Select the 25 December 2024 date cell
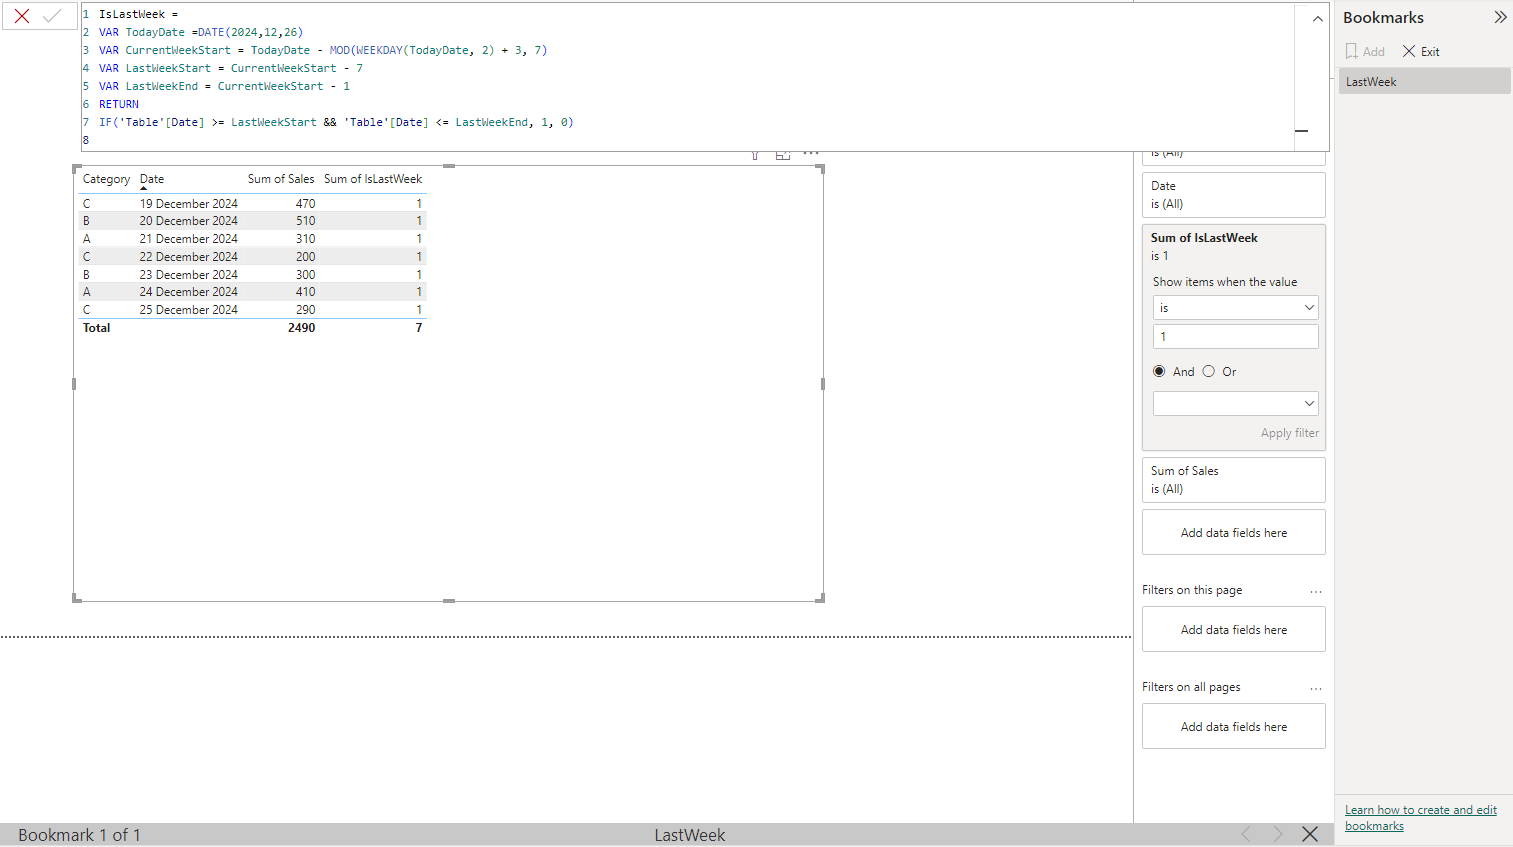 point(188,310)
